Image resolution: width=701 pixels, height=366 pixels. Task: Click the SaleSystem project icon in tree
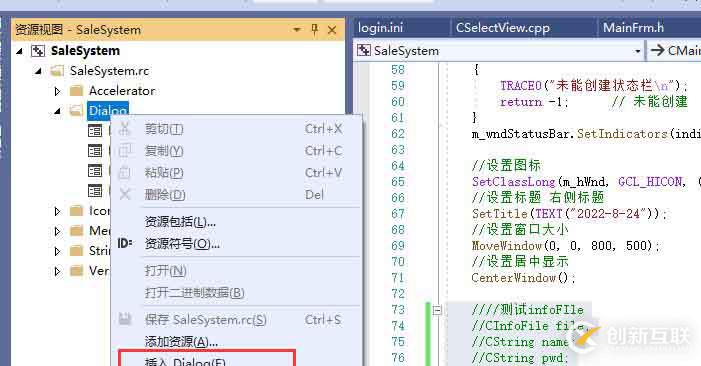[x=38, y=51]
